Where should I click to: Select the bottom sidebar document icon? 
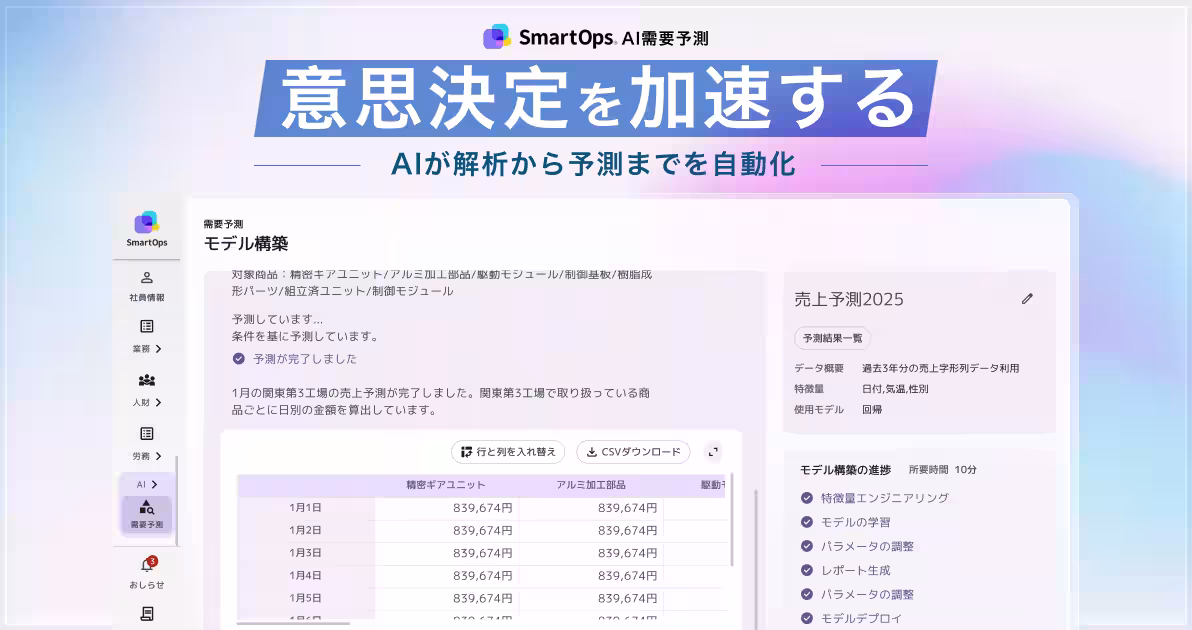click(x=146, y=612)
